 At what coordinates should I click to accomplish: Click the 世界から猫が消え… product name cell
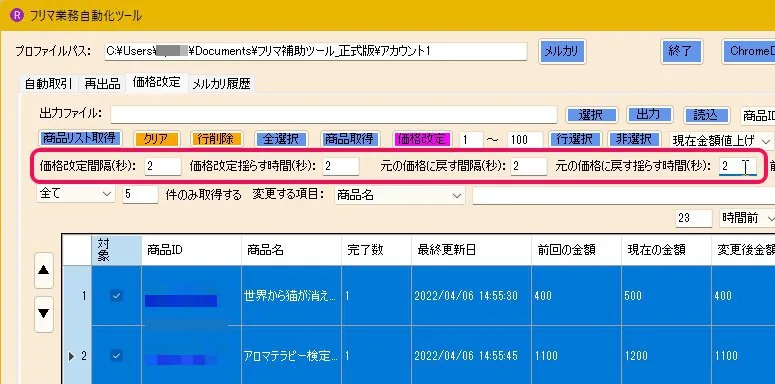292,296
